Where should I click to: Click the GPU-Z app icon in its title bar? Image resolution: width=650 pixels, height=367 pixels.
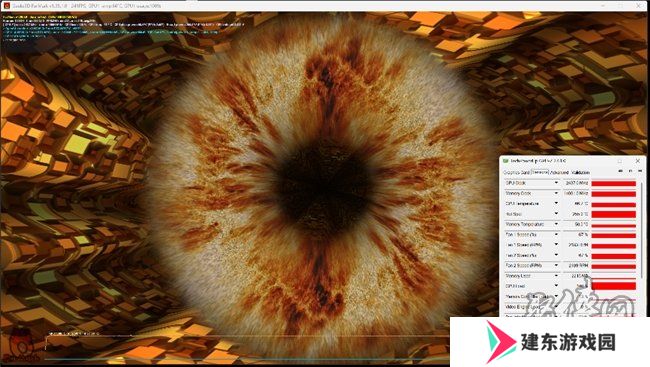point(505,161)
